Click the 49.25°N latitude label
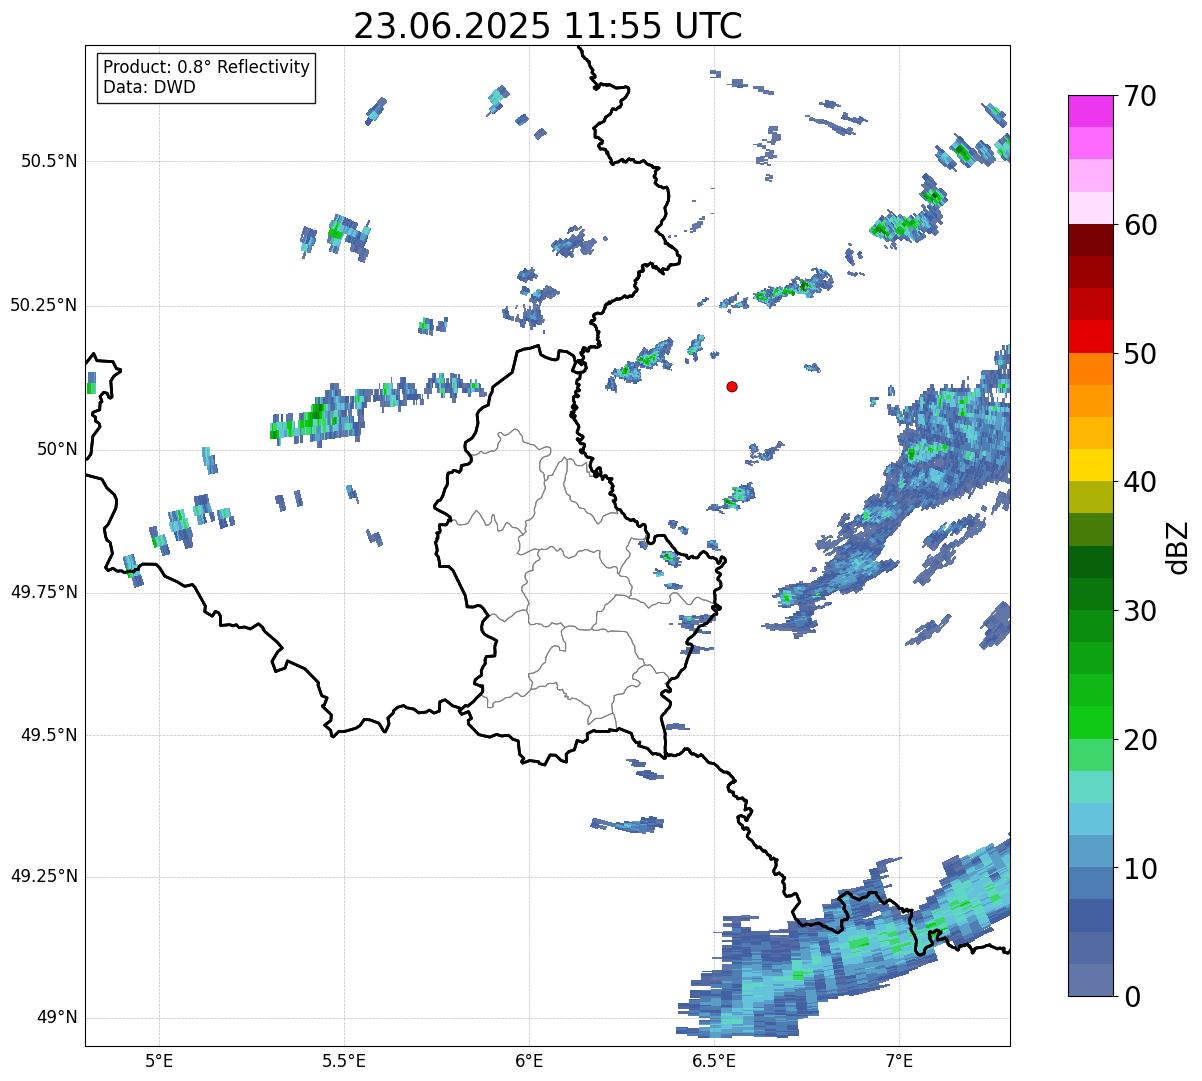Screen dimensions: 1202x1081 pyautogui.click(x=44, y=876)
